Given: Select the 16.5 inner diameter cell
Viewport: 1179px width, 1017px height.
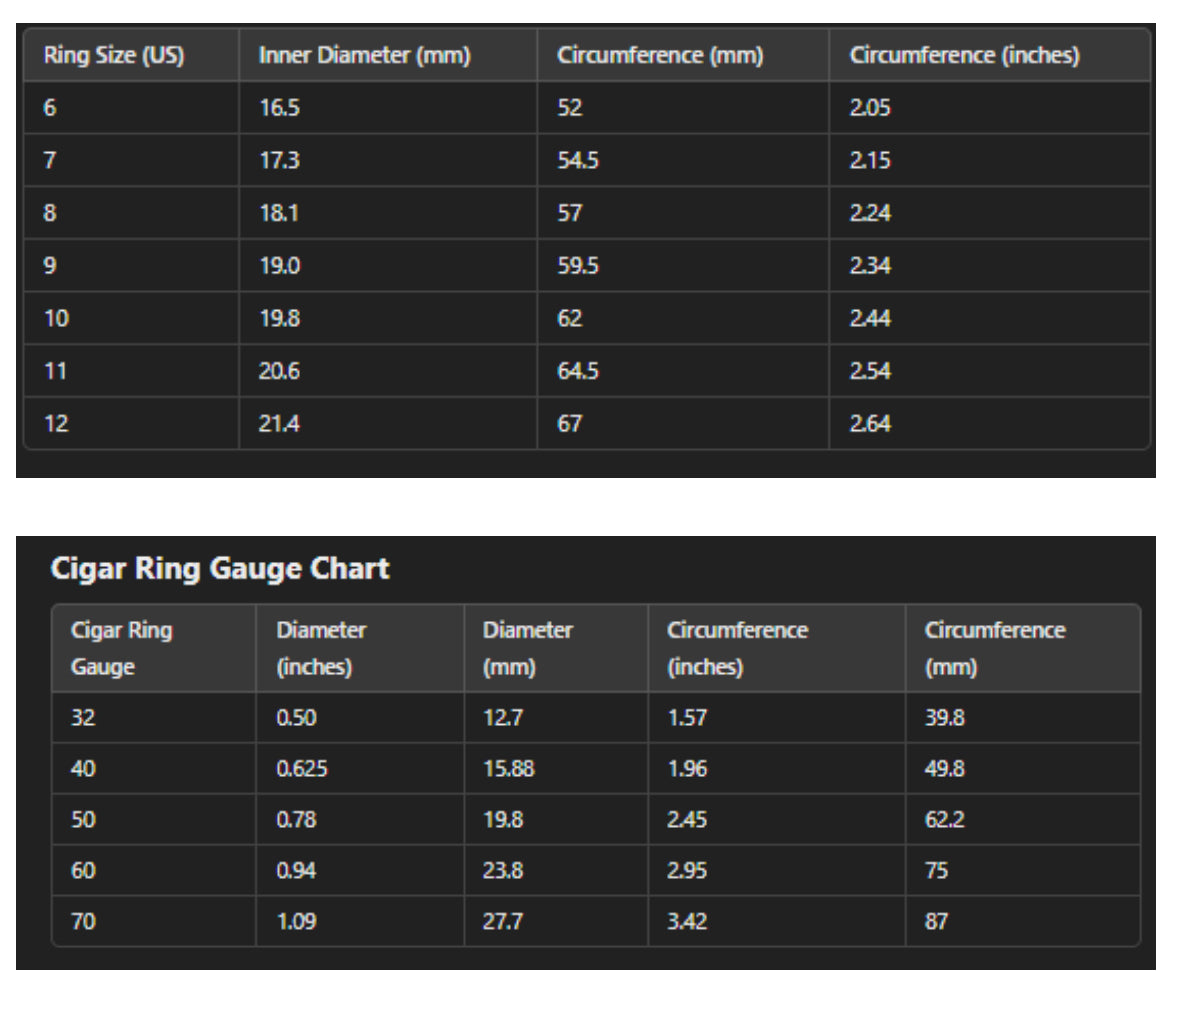Looking at the screenshot, I should click(279, 108).
